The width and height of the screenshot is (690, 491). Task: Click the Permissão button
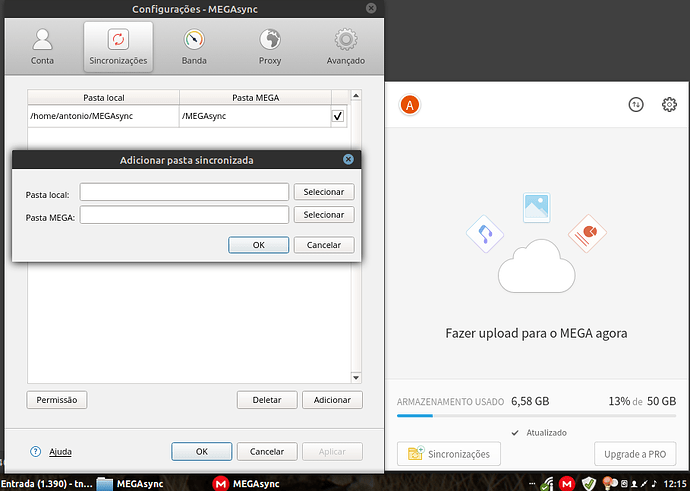57,400
